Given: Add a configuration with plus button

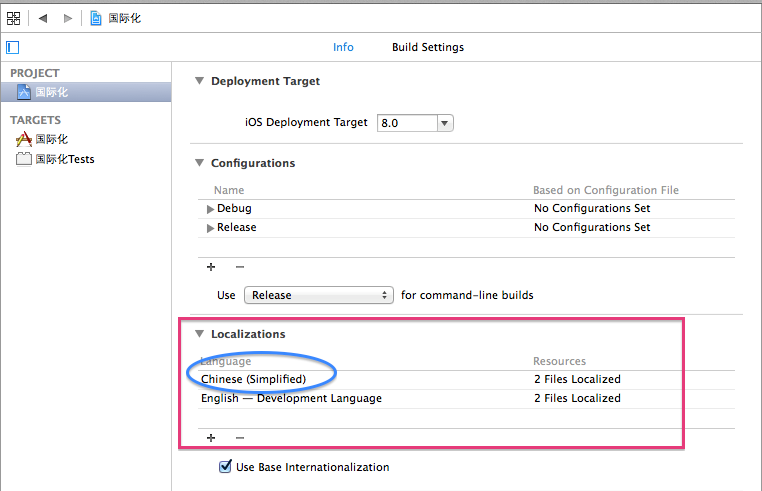Looking at the screenshot, I should pos(211,267).
